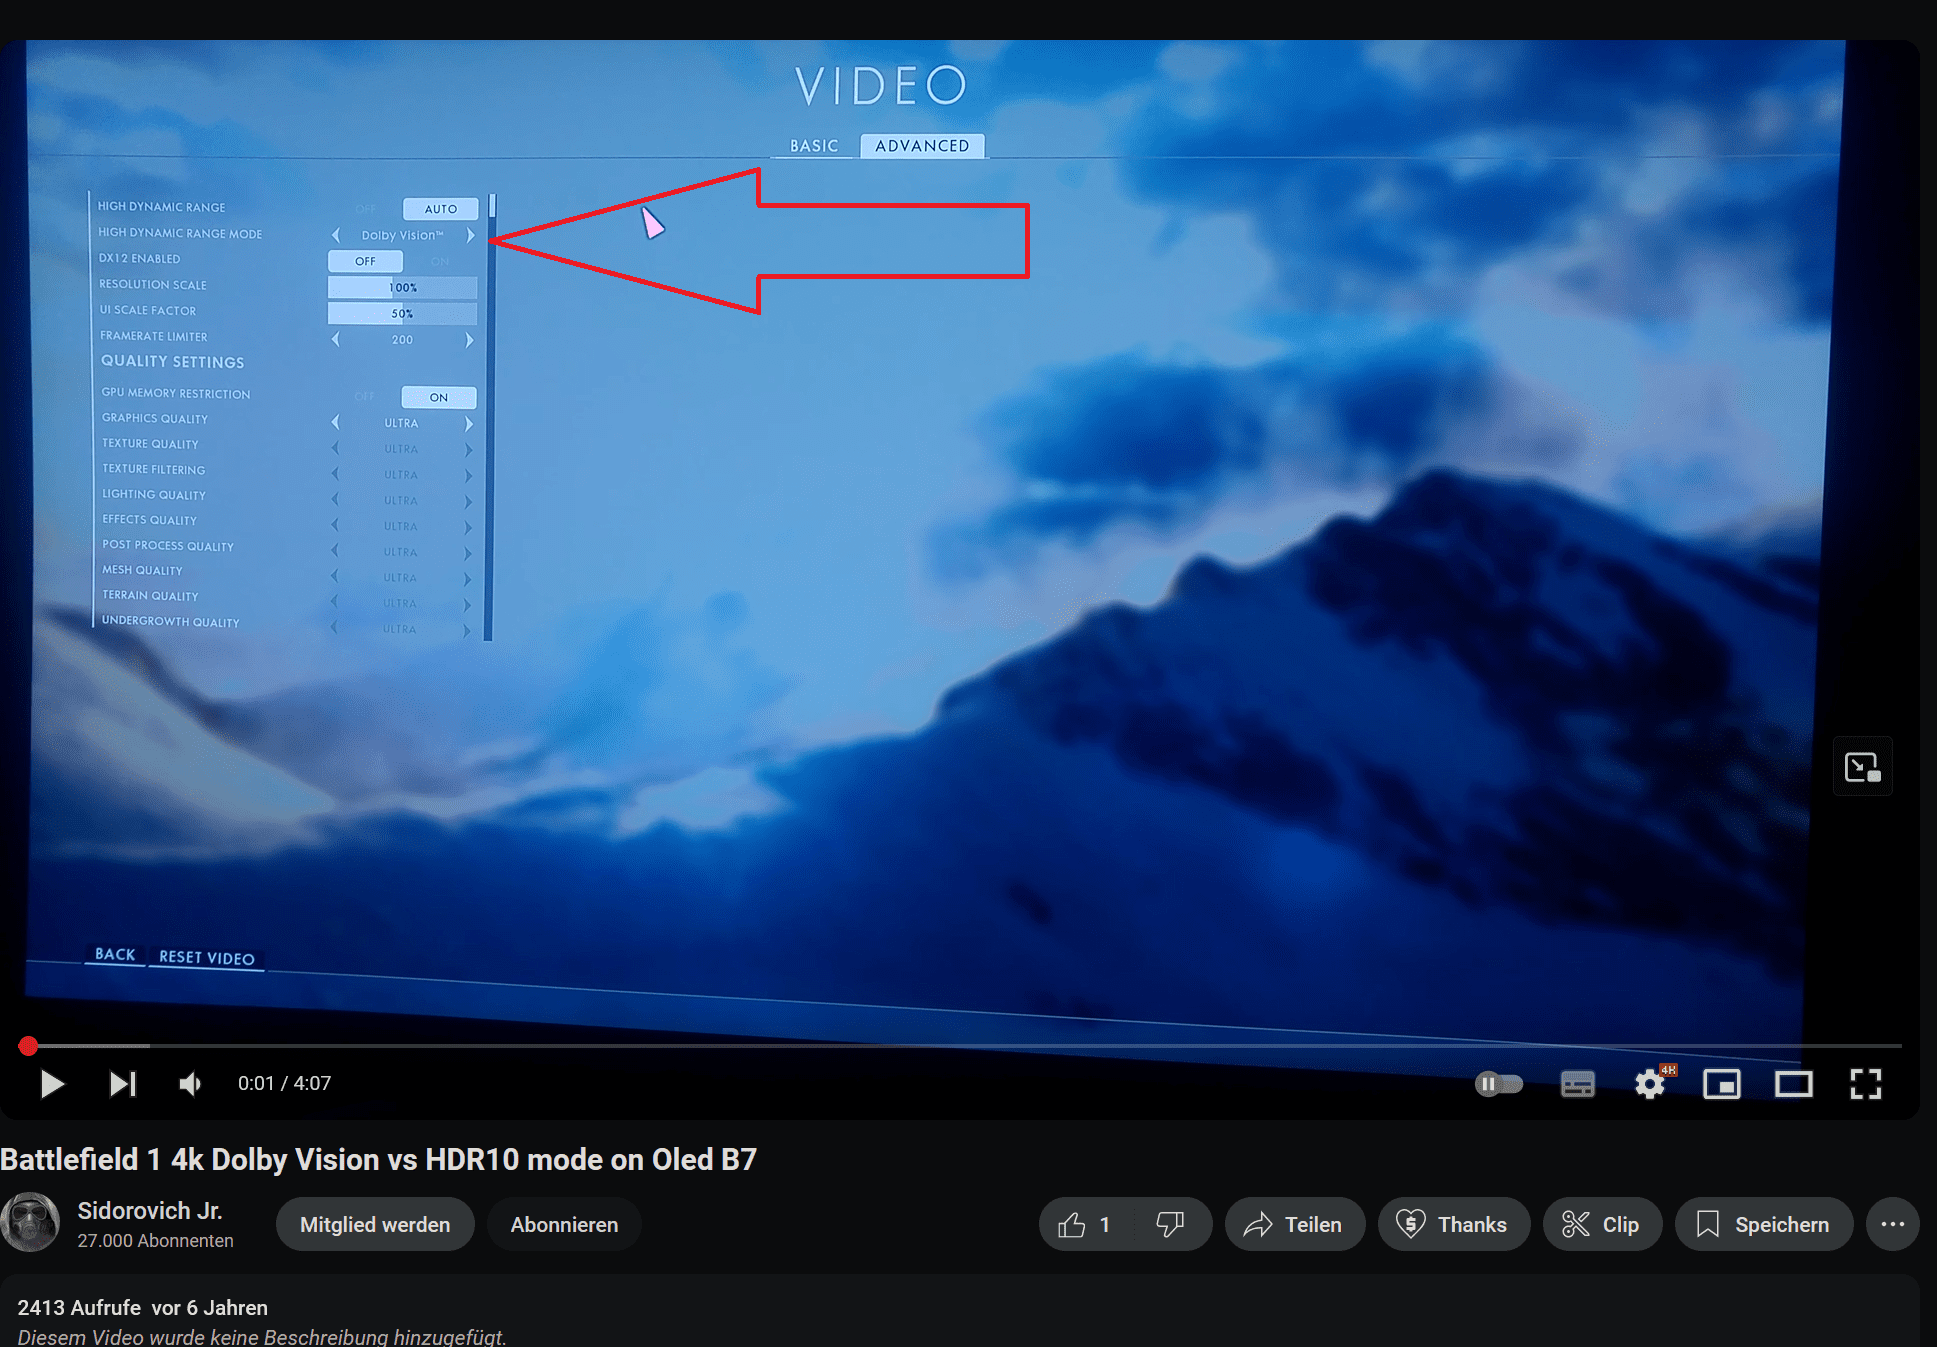
Task: Set DX12 Enabled to OFF
Action: [x=365, y=261]
